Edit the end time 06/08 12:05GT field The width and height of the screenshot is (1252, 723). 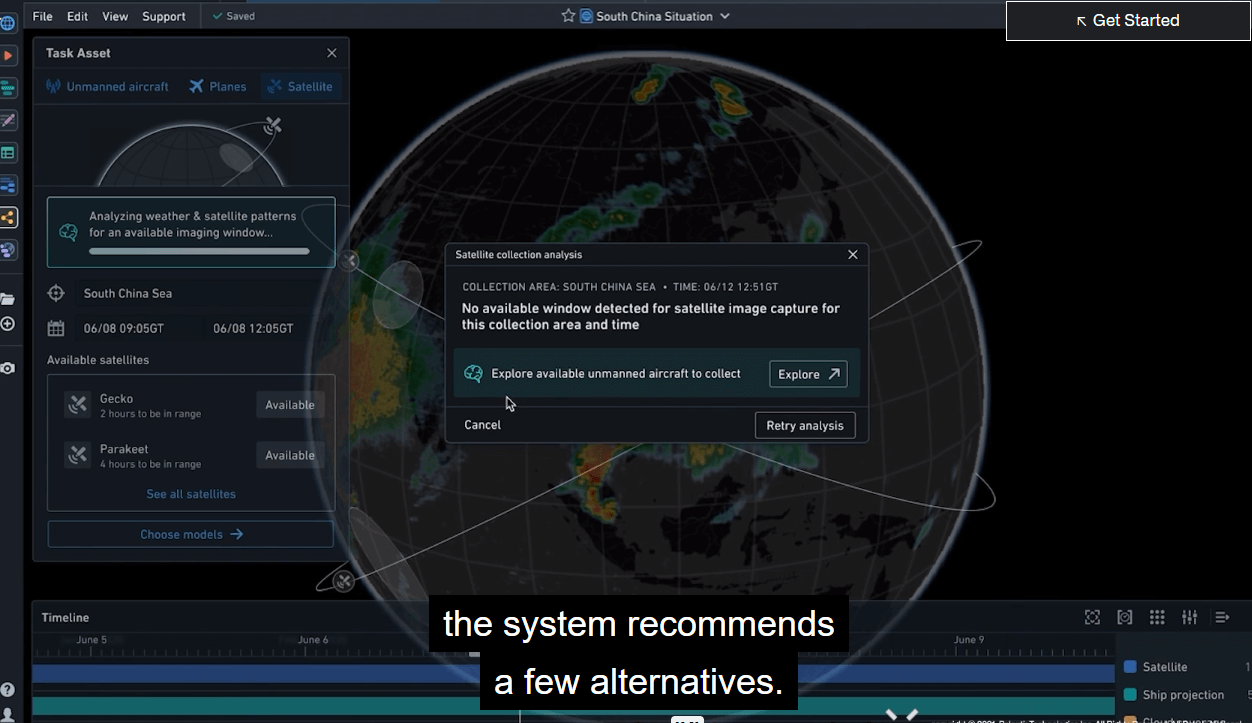click(253, 328)
